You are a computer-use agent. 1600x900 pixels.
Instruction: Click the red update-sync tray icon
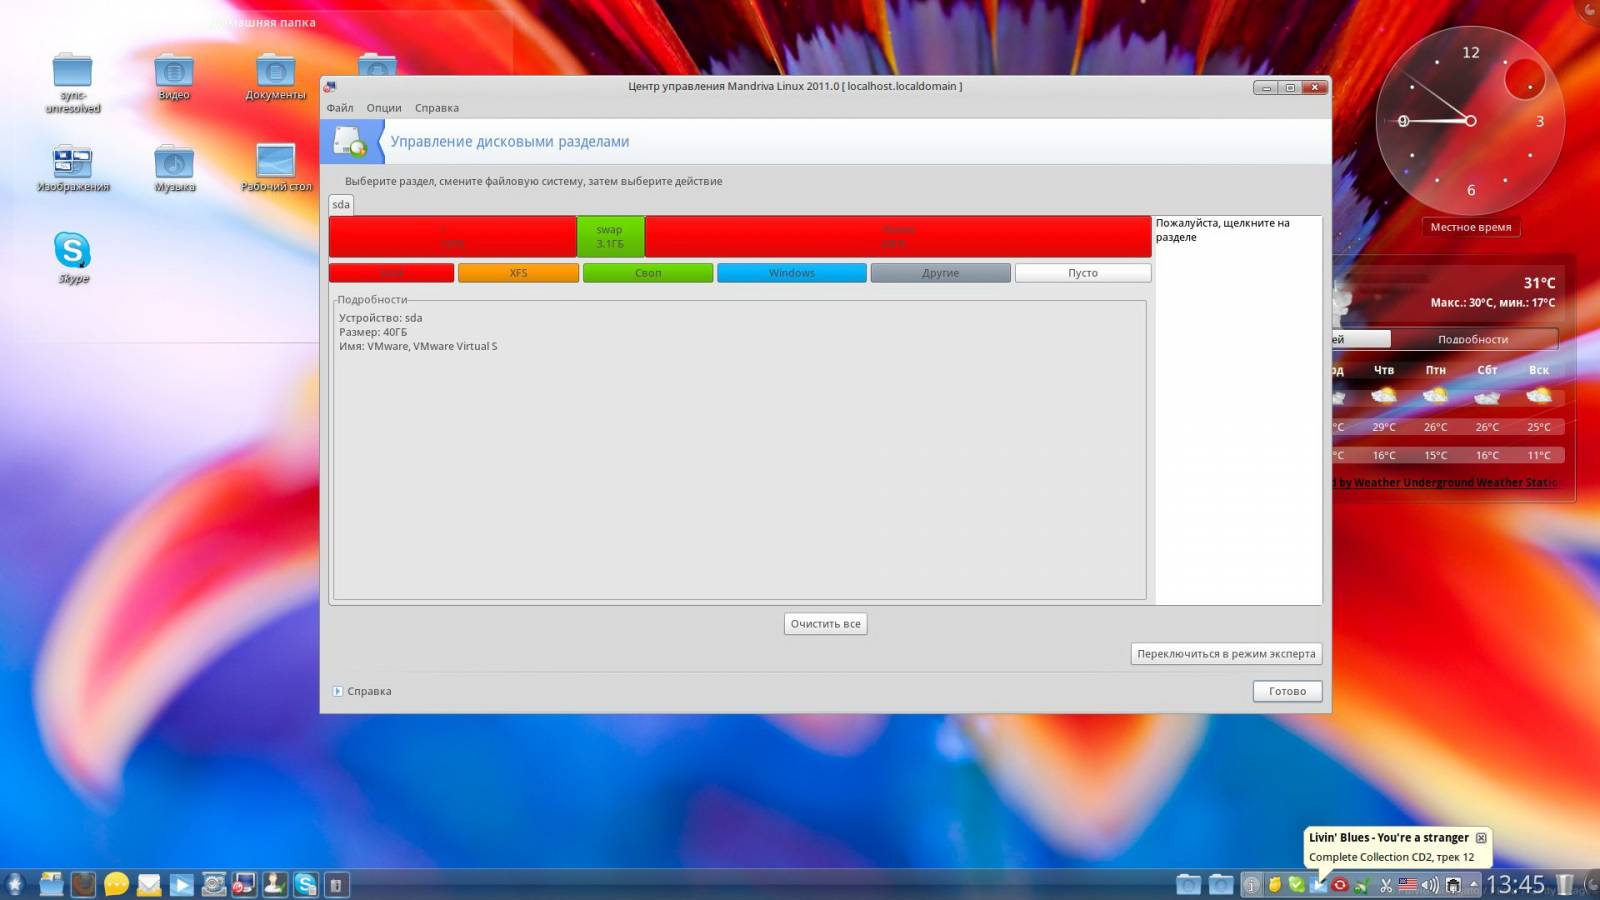coord(1340,884)
